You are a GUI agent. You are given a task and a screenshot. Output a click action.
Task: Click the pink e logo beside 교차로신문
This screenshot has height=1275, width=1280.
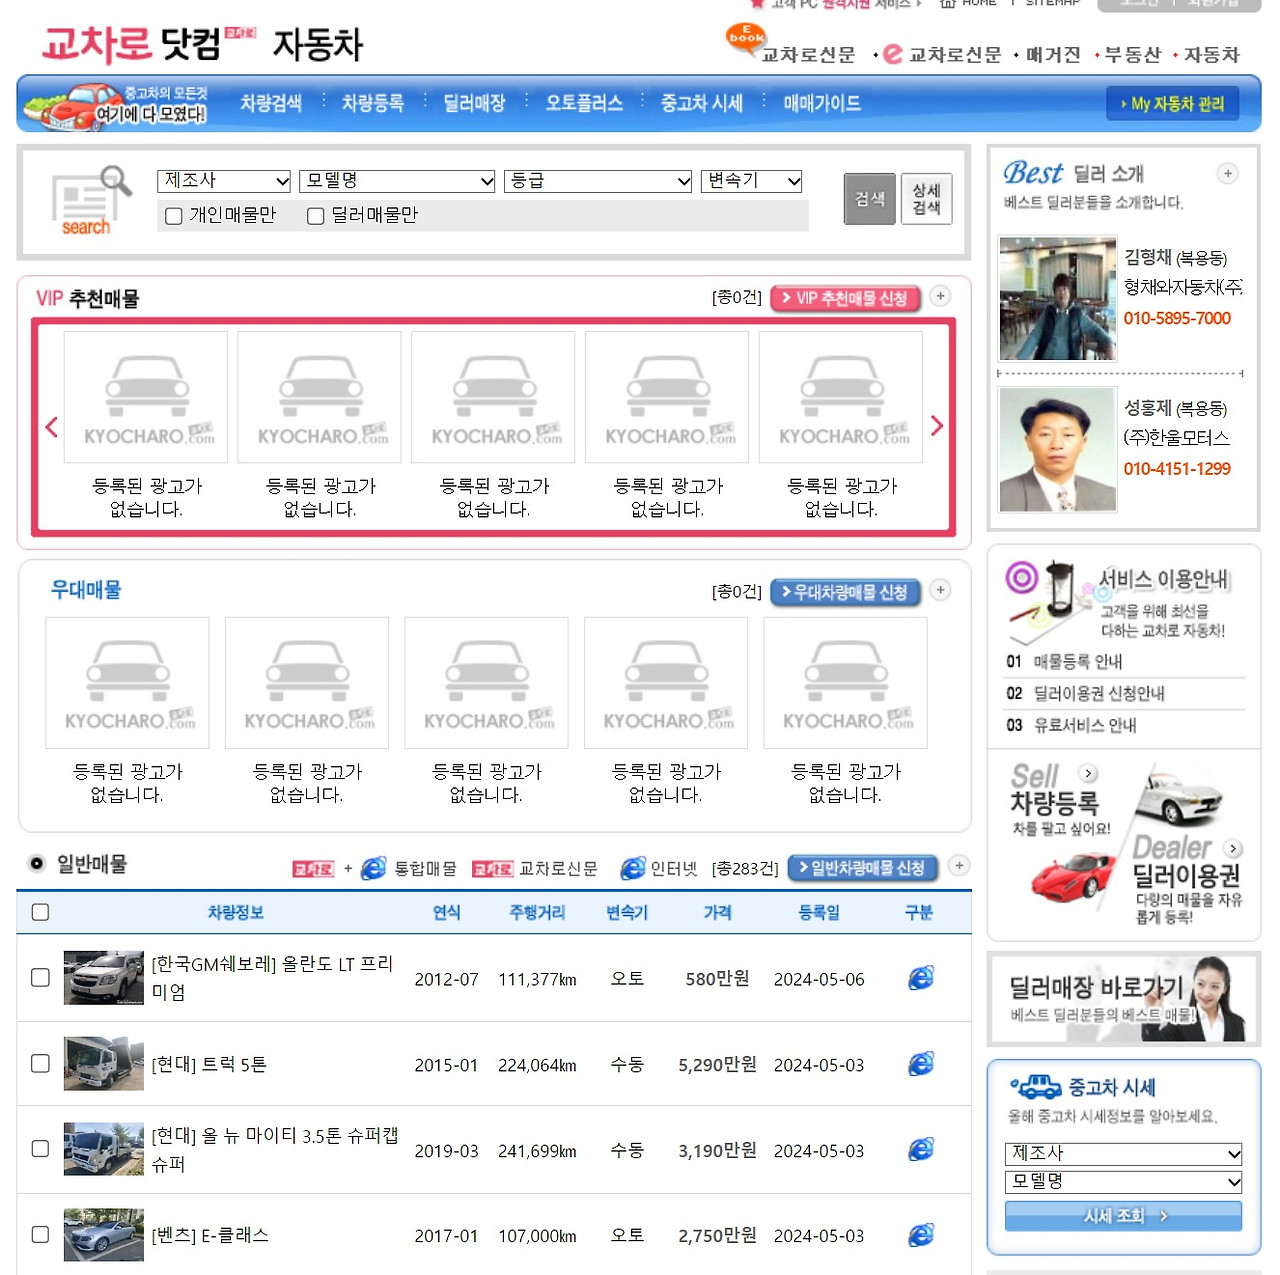point(892,54)
